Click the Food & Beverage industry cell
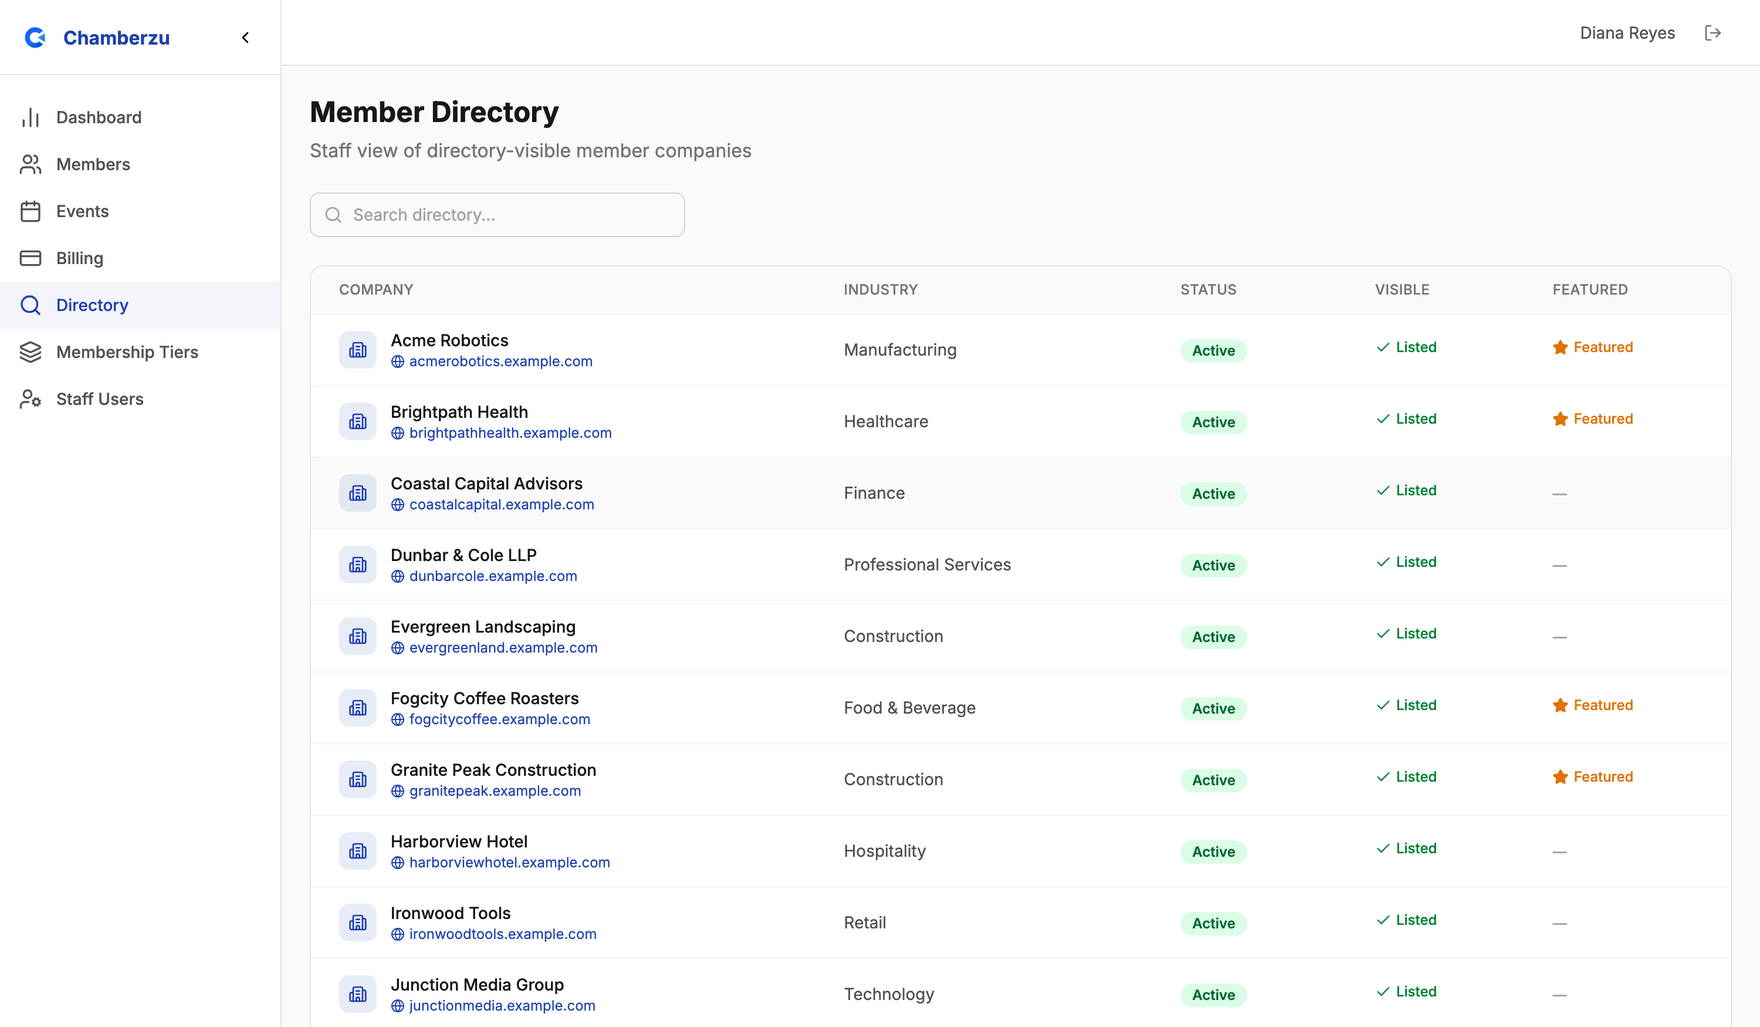 [x=910, y=708]
